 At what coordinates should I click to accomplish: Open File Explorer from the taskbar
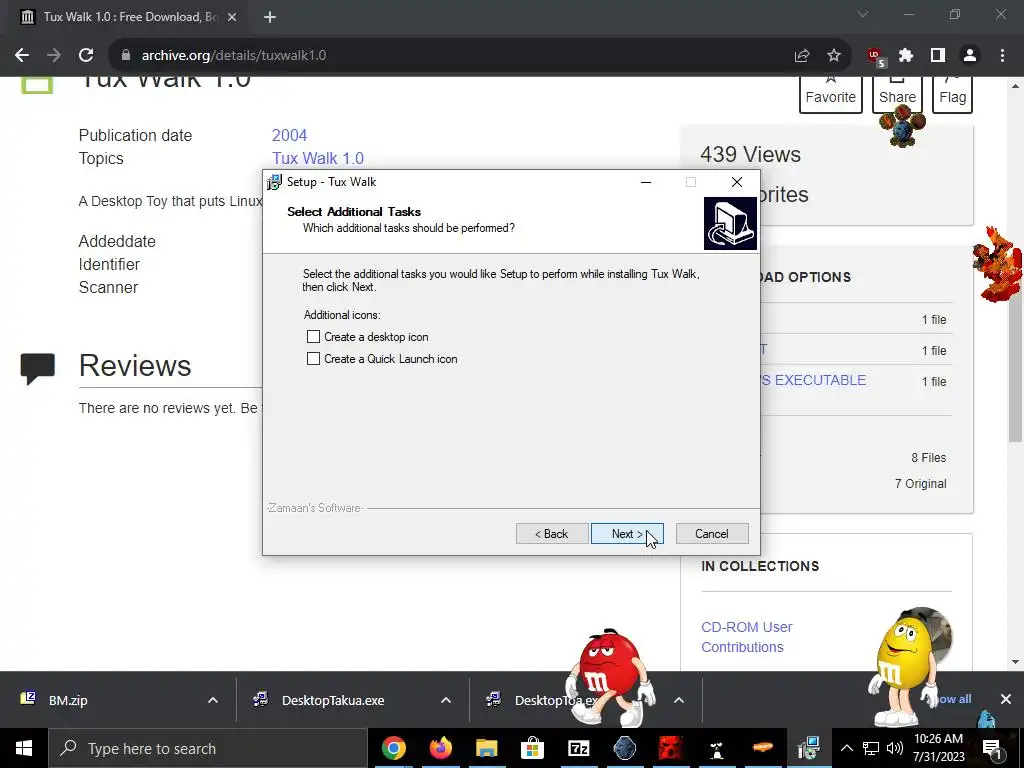point(487,748)
